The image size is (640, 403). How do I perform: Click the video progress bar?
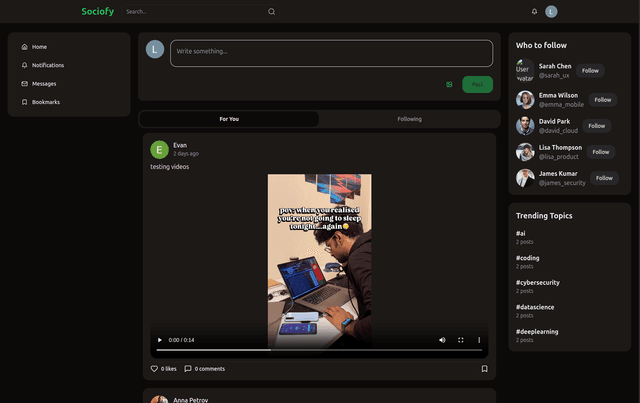(x=320, y=350)
